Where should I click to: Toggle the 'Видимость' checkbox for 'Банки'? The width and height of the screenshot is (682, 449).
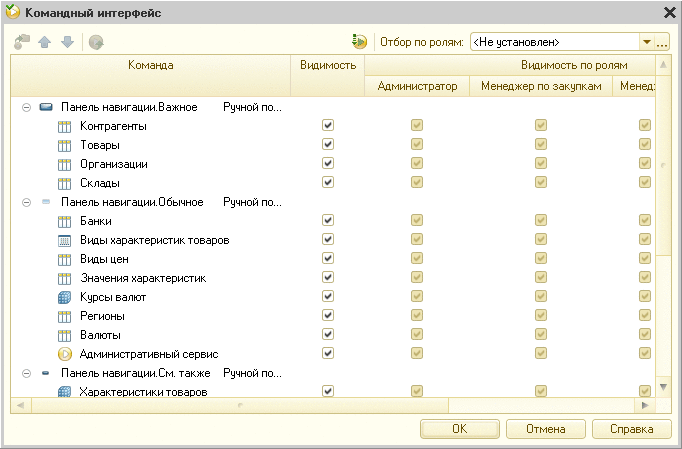328,221
